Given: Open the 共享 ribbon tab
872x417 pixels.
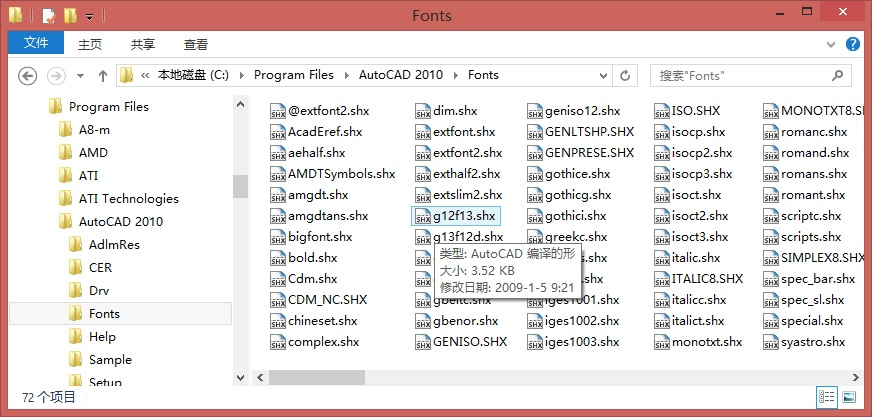Looking at the screenshot, I should [x=142, y=44].
